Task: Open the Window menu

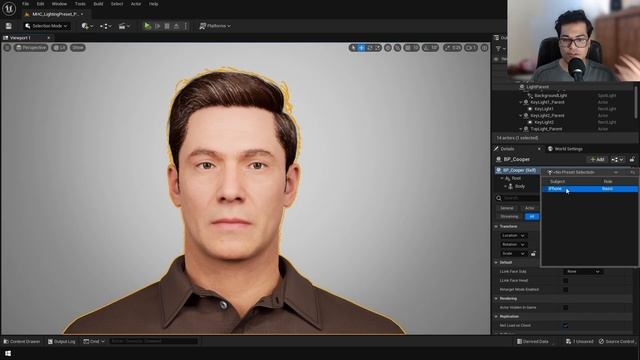Action: click(x=59, y=4)
